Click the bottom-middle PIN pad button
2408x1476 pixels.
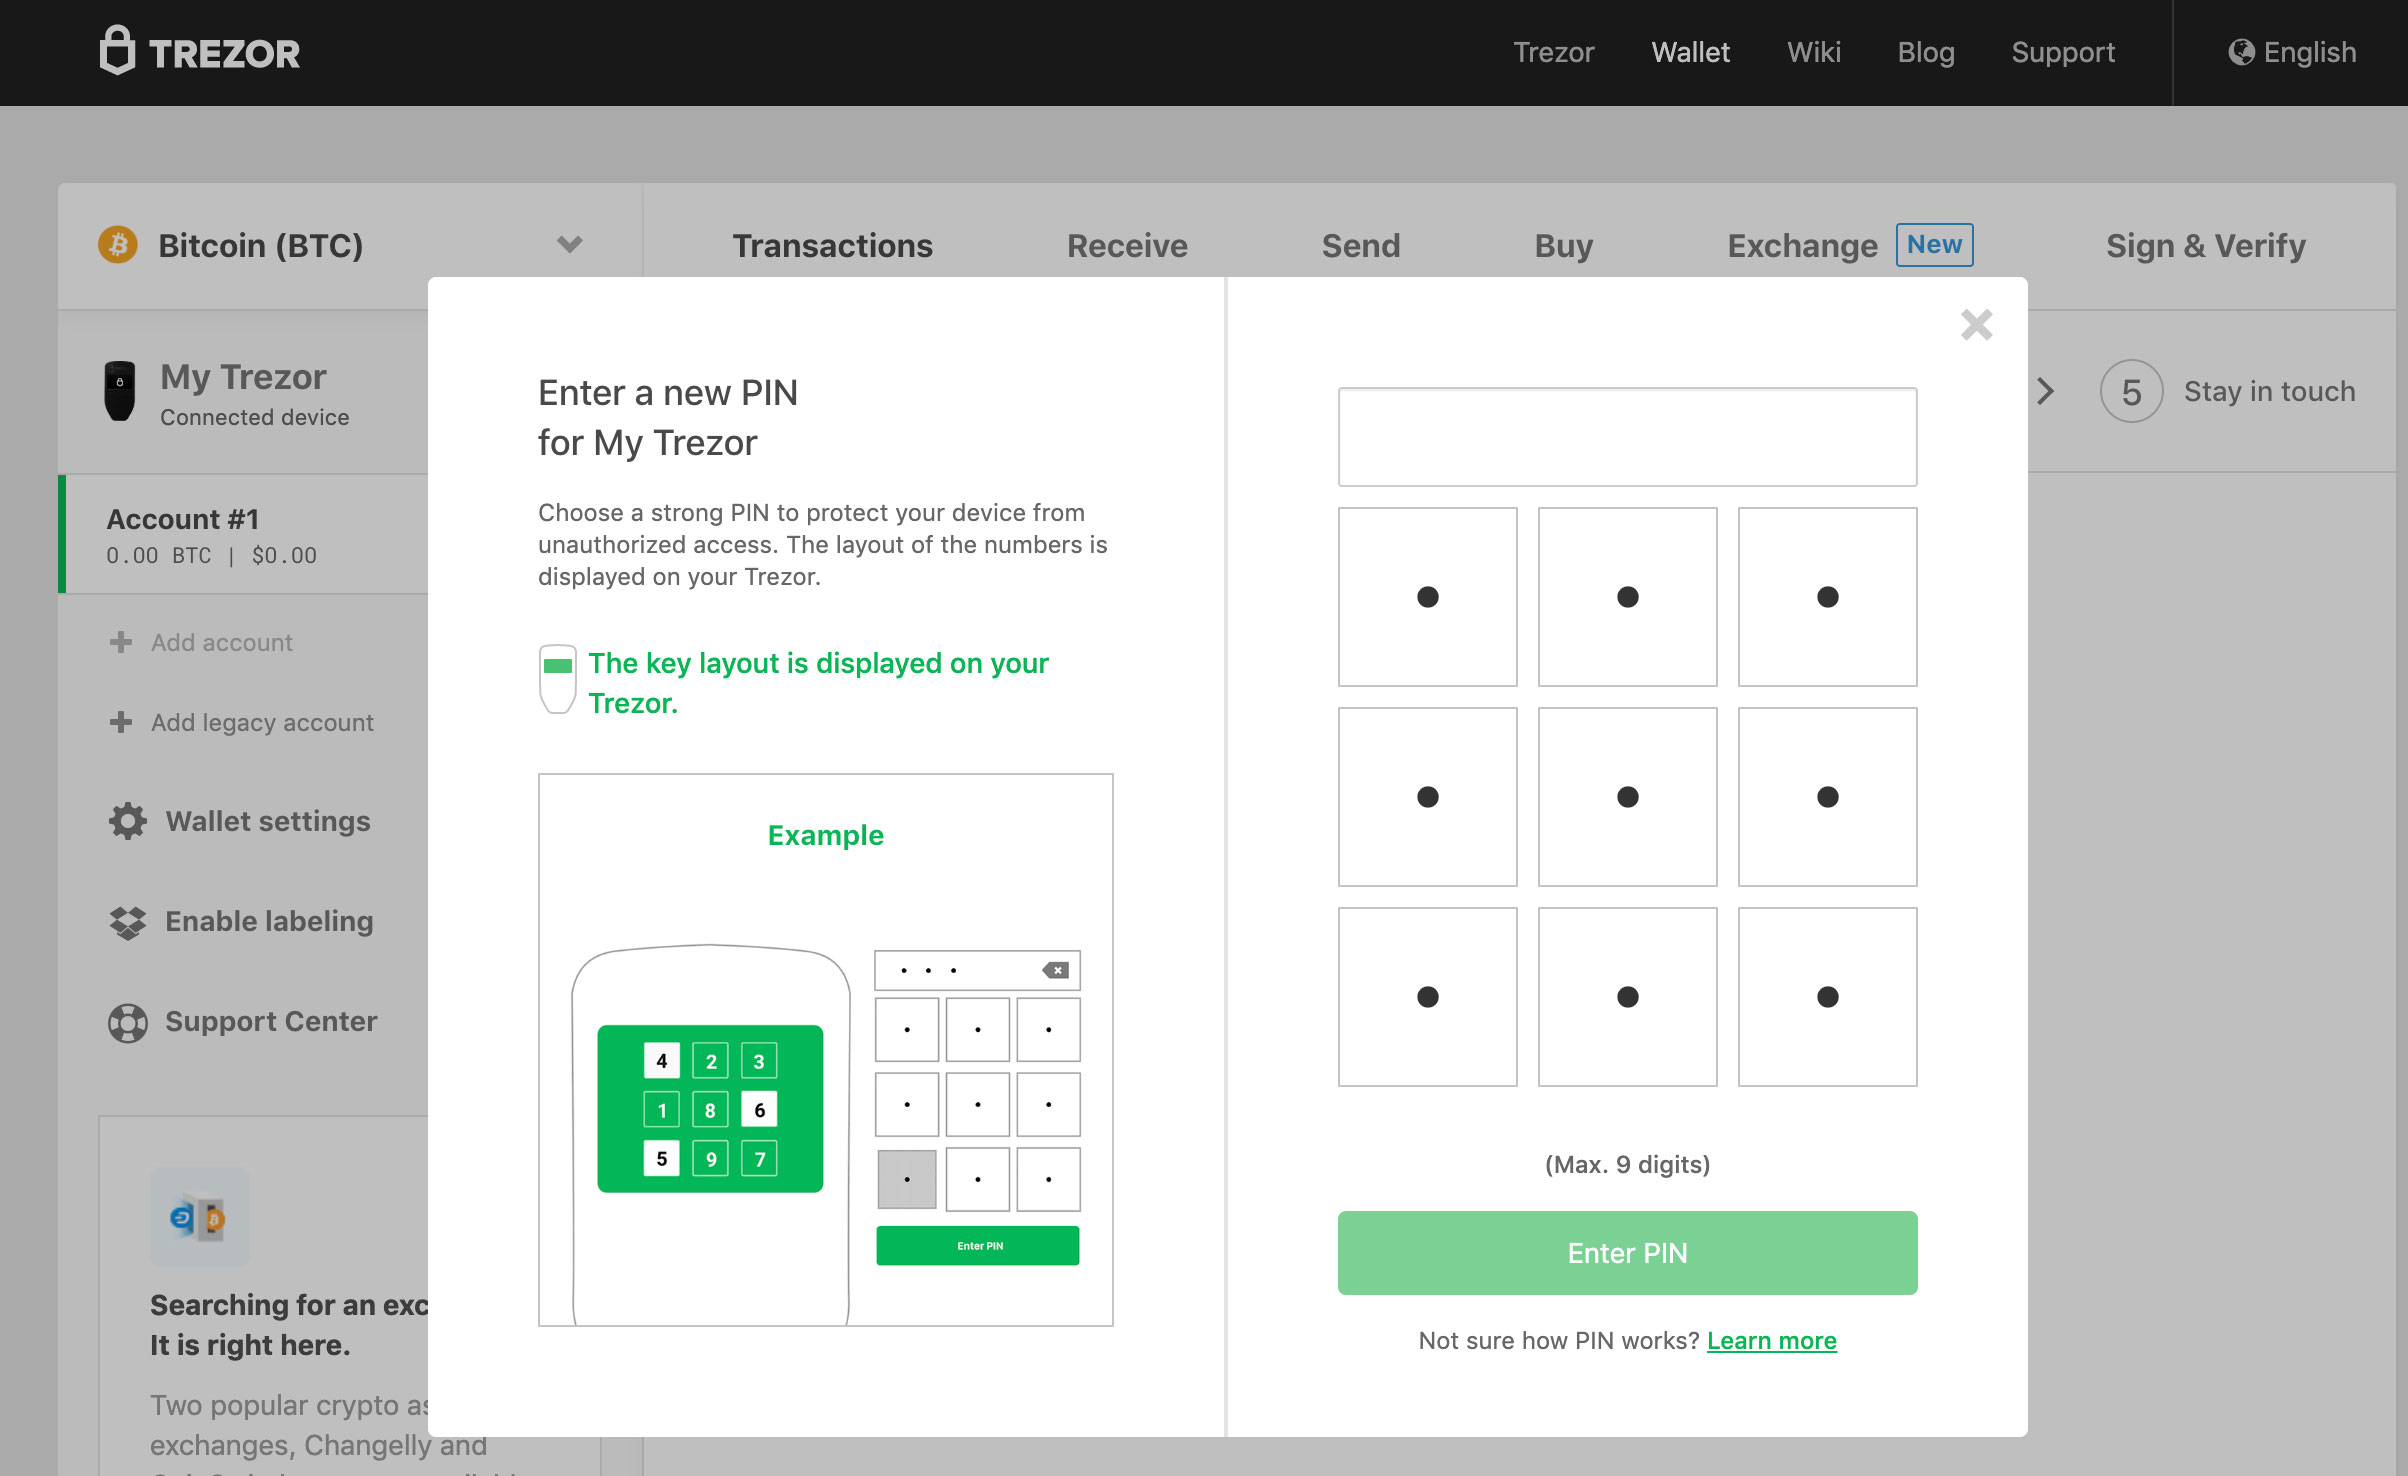coord(1627,997)
